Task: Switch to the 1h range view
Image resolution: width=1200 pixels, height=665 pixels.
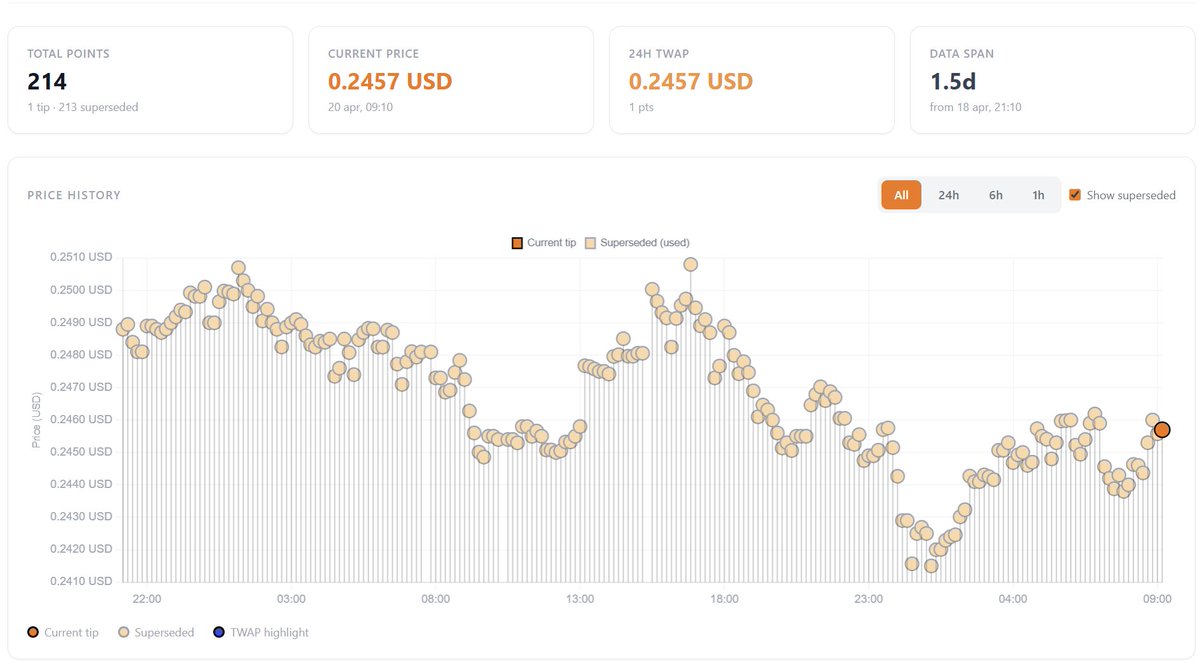Action: (1038, 195)
